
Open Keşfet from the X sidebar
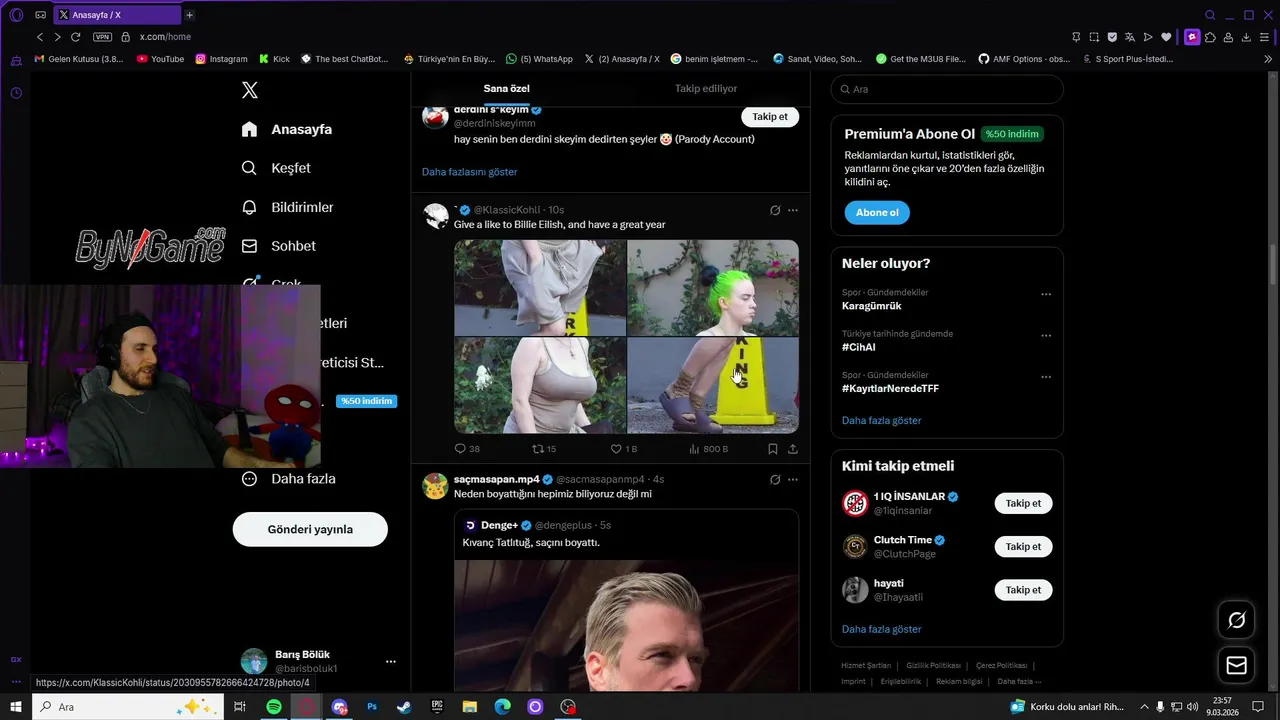point(276,168)
